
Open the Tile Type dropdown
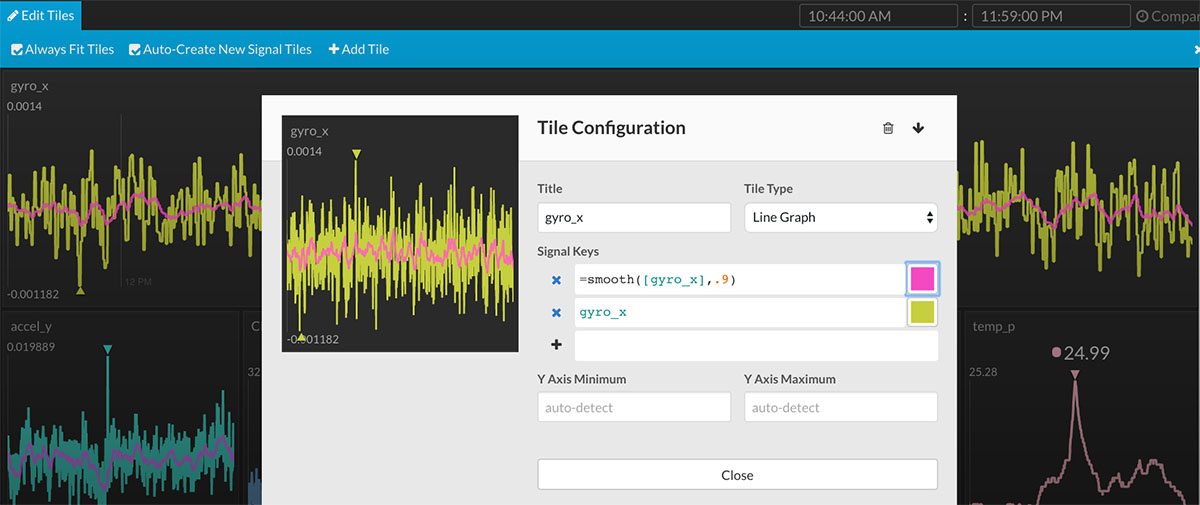click(x=840, y=217)
